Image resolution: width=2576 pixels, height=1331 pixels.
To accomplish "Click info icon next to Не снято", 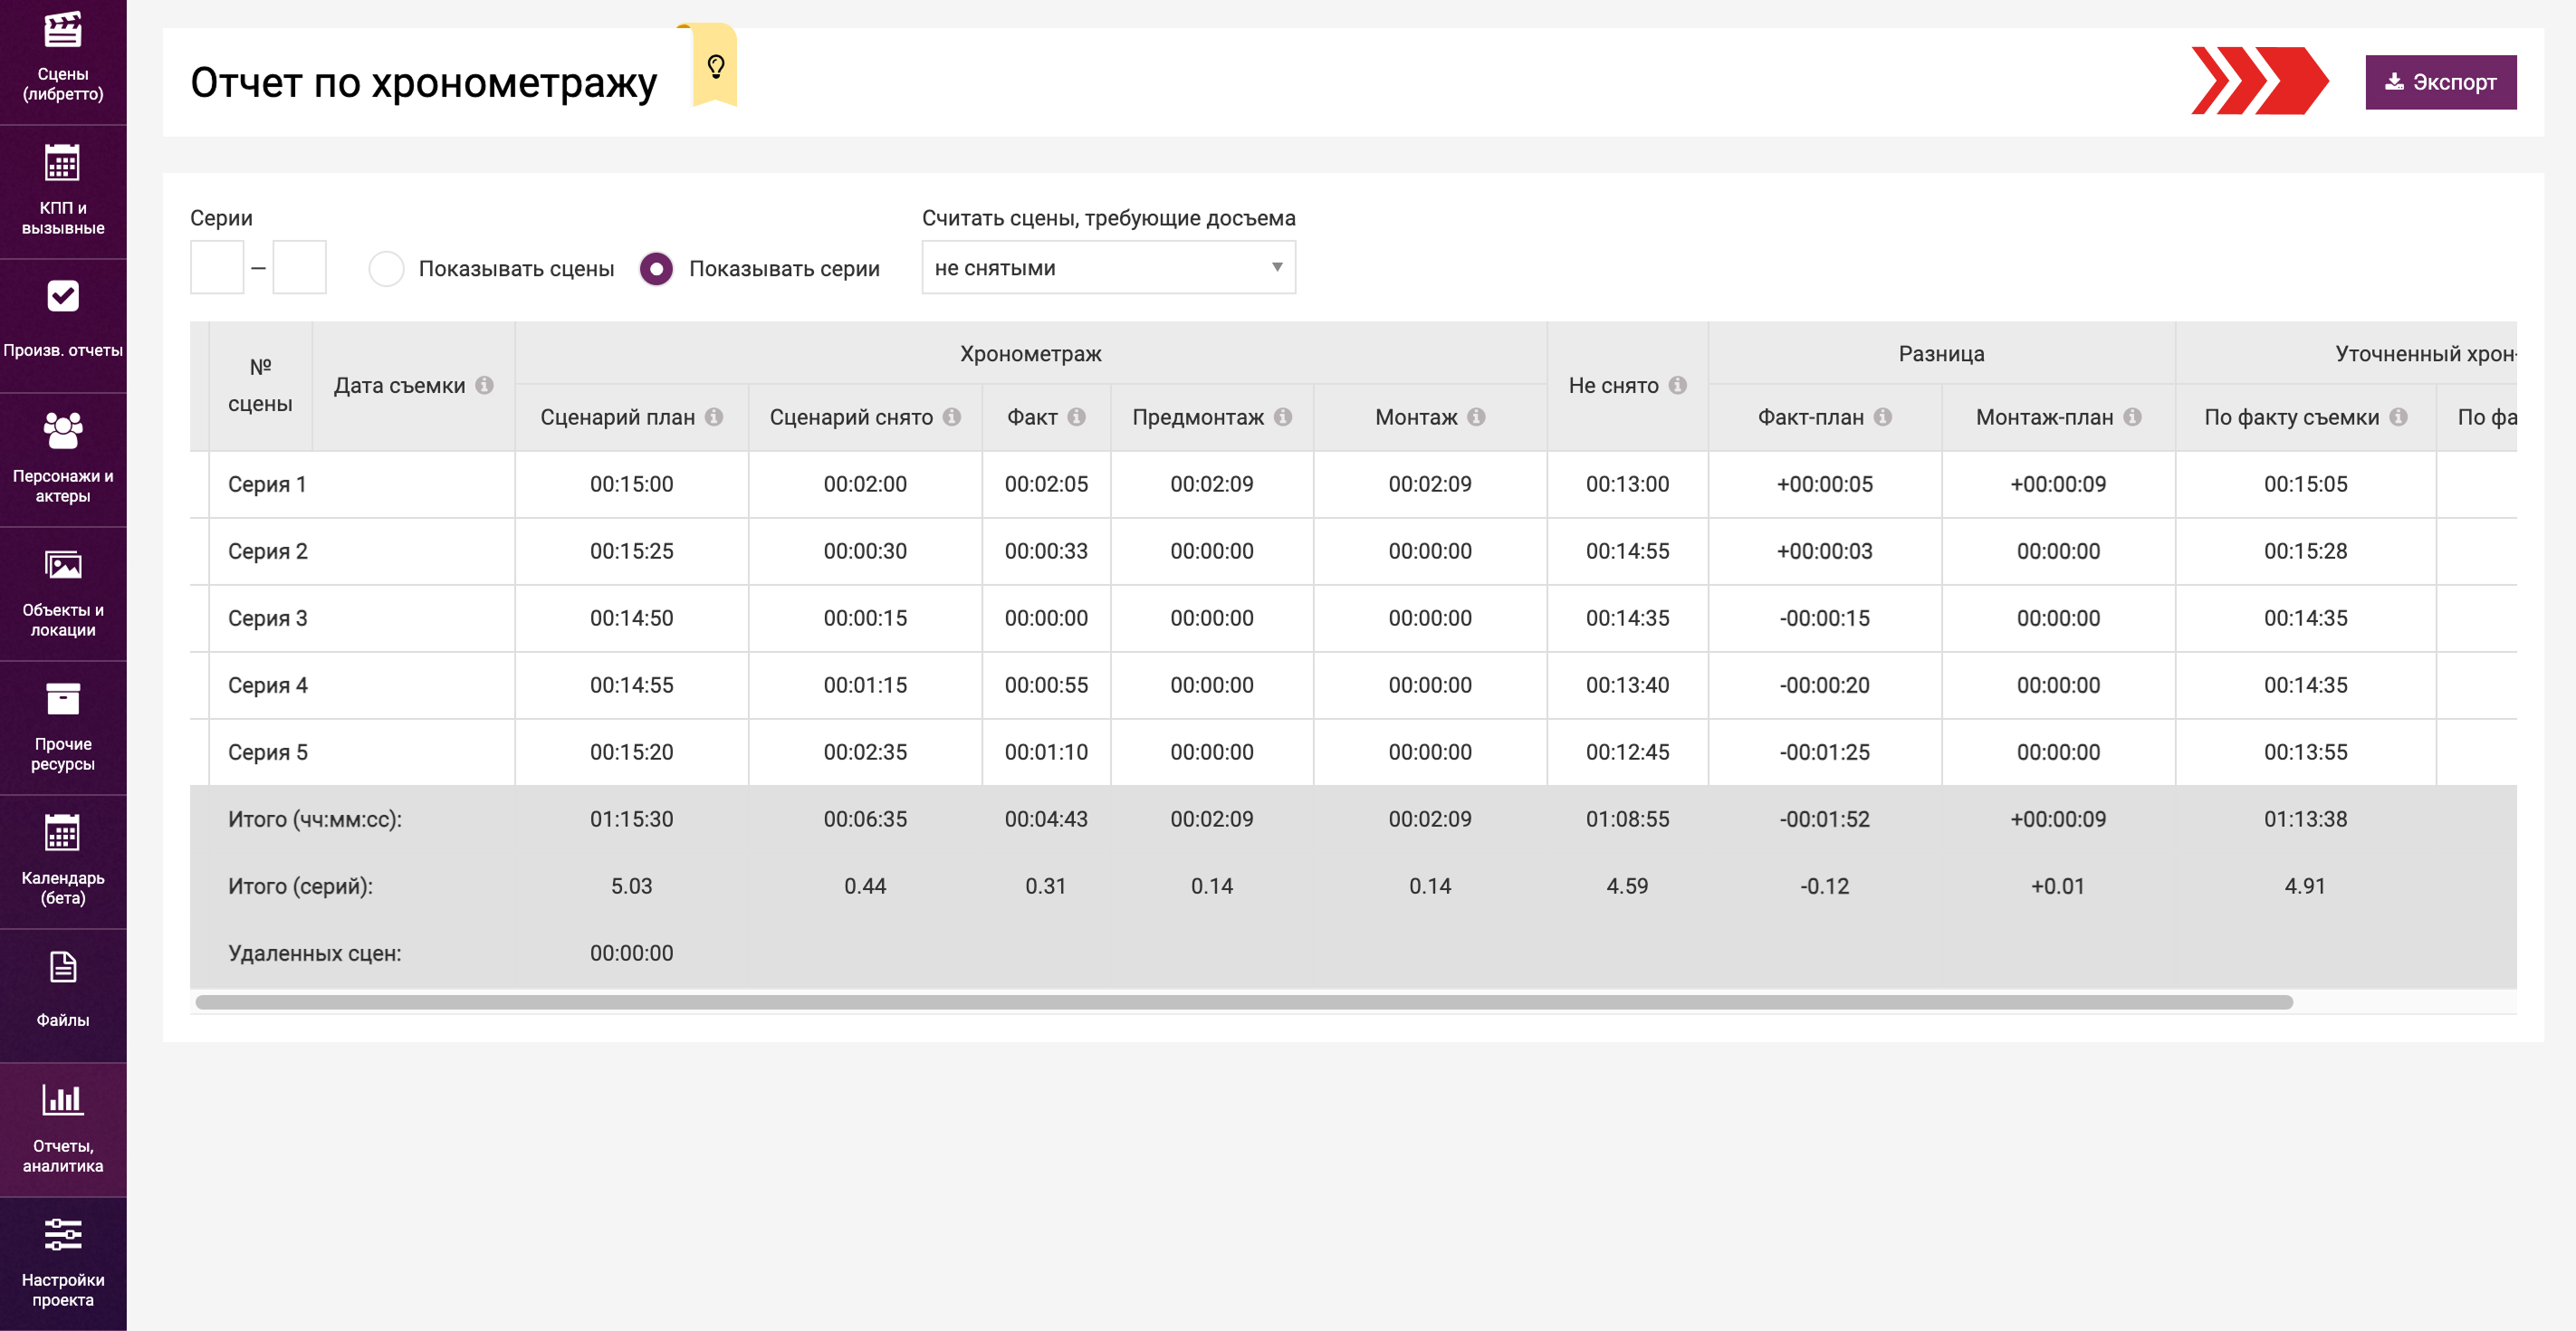I will tap(1678, 385).
